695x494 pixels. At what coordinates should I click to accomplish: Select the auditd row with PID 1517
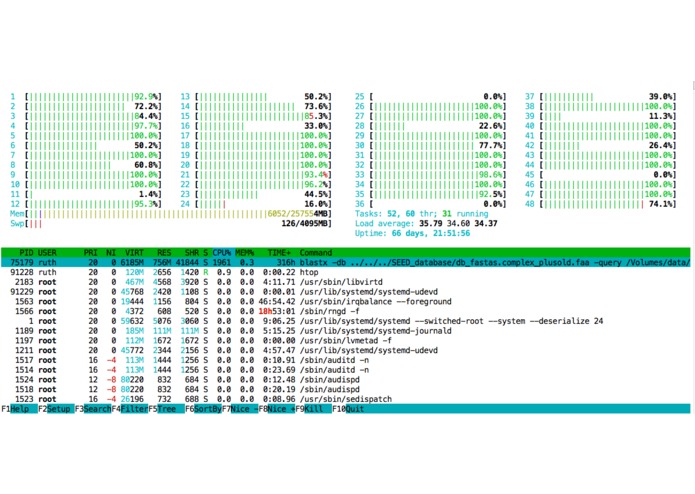click(x=346, y=360)
